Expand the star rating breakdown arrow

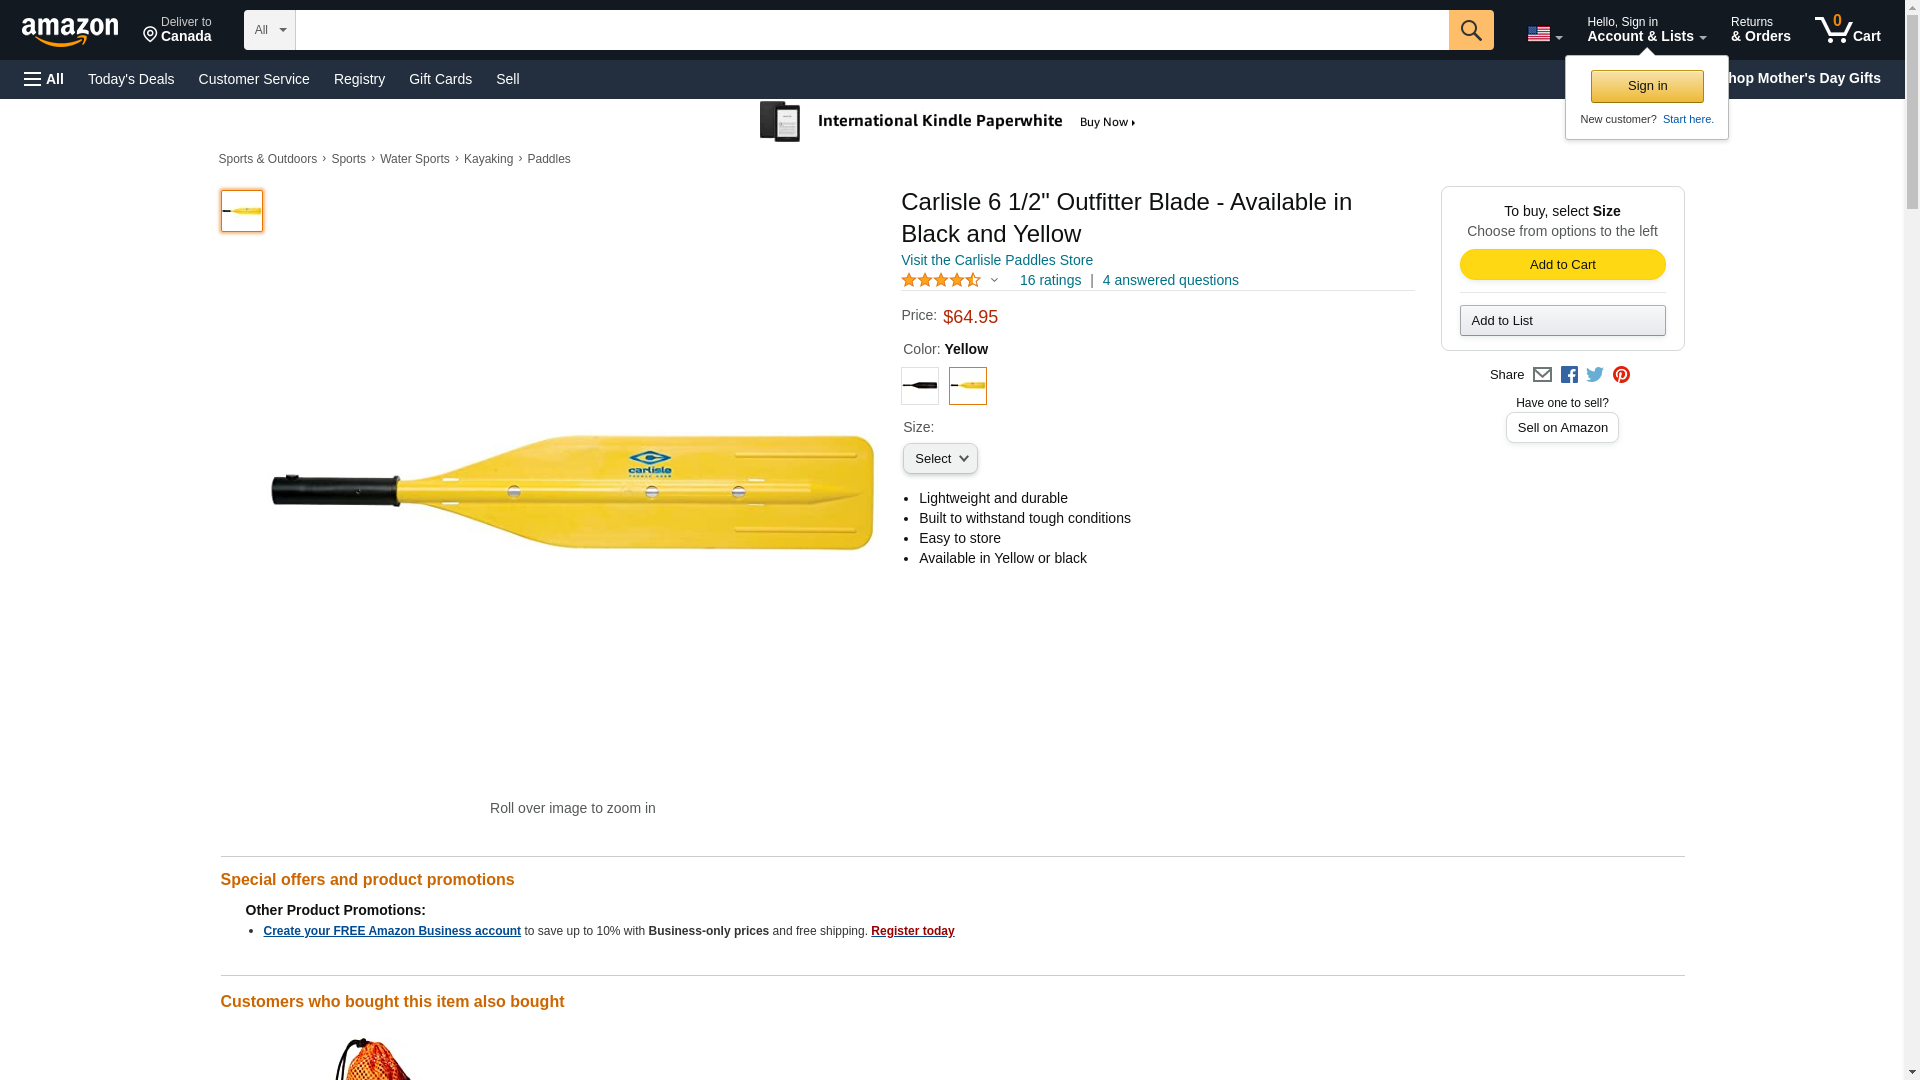tap(994, 281)
